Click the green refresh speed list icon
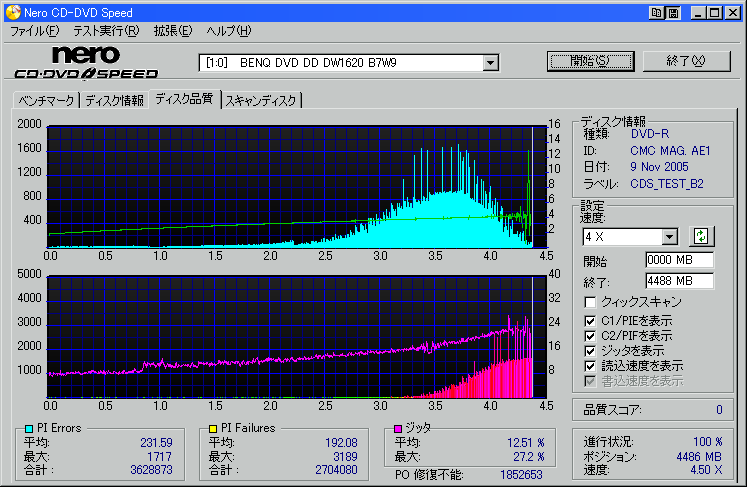This screenshot has width=747, height=487. [701, 236]
